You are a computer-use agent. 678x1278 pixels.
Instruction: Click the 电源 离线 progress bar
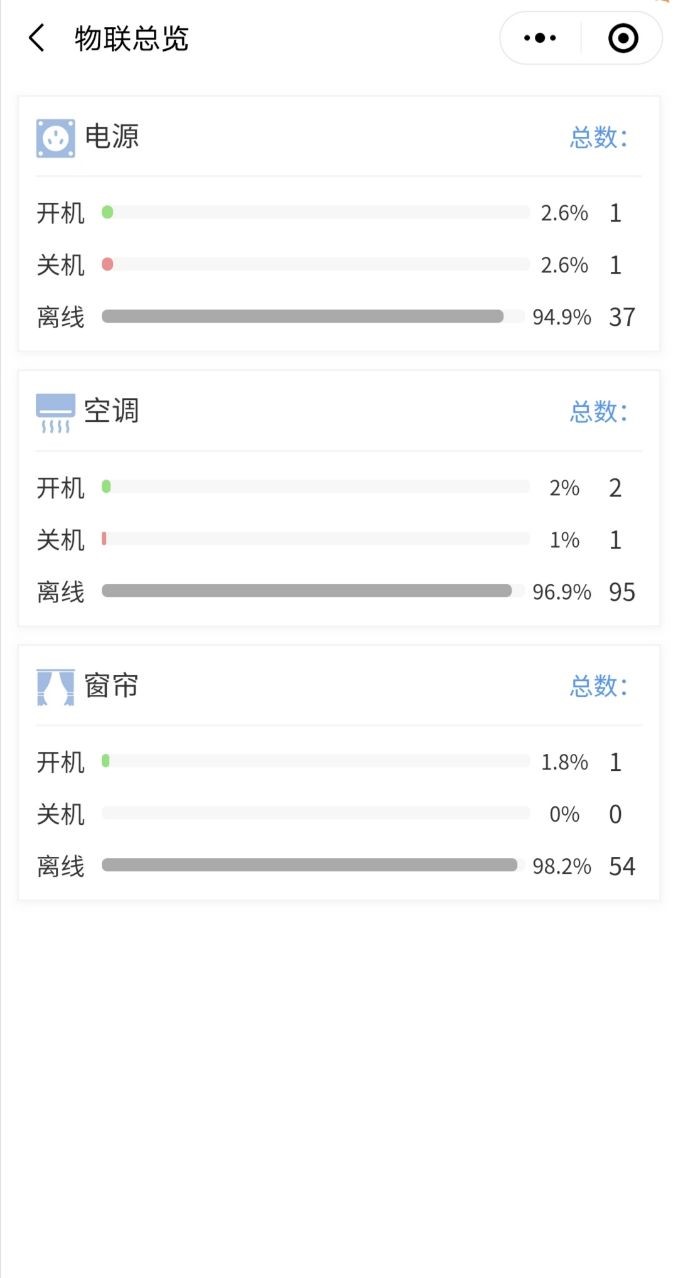(303, 317)
